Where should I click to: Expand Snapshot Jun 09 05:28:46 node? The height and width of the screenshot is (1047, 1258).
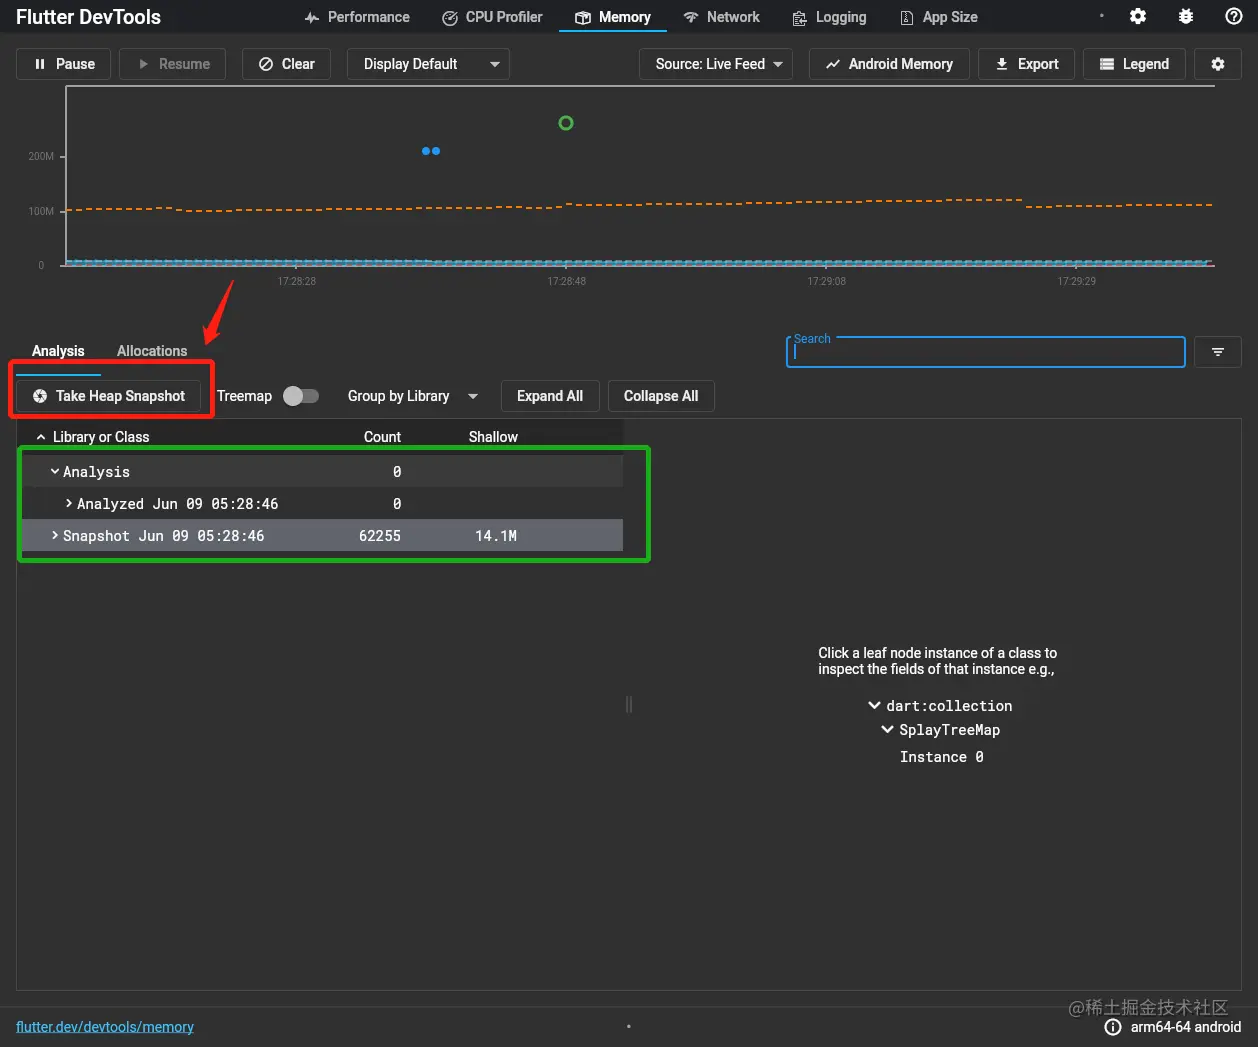click(x=55, y=535)
